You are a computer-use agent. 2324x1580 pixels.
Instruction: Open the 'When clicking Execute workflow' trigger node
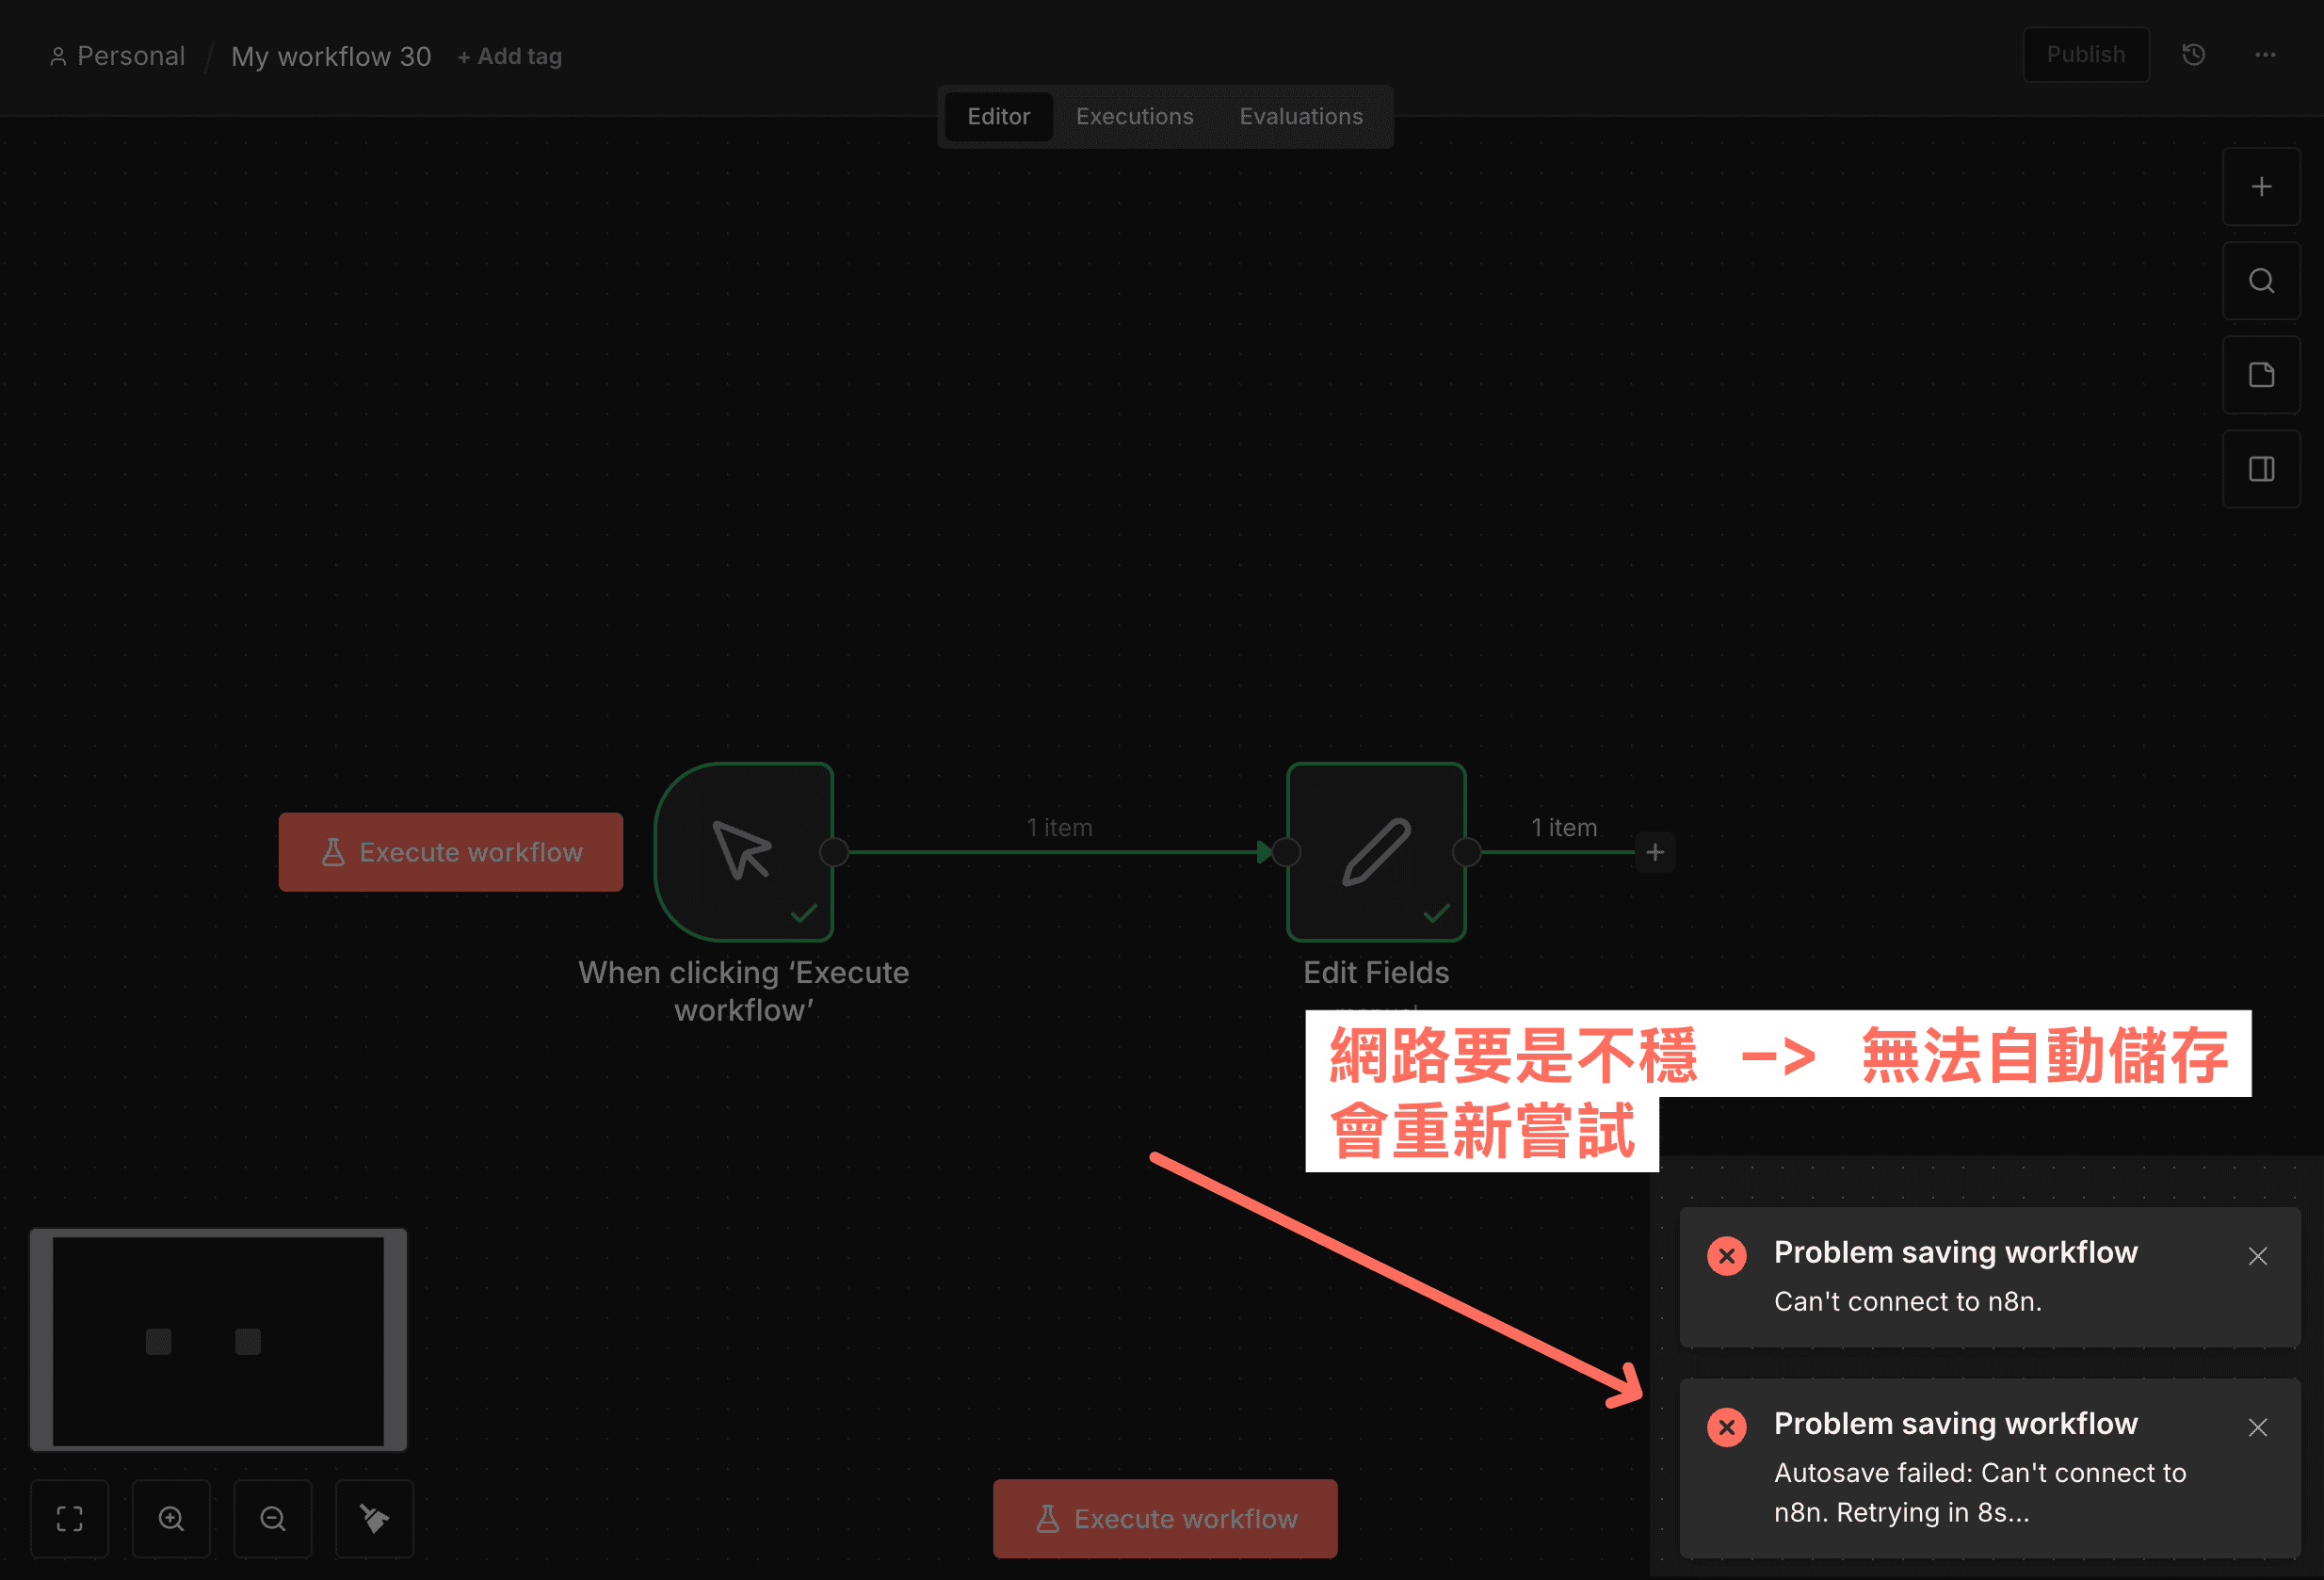(x=745, y=852)
